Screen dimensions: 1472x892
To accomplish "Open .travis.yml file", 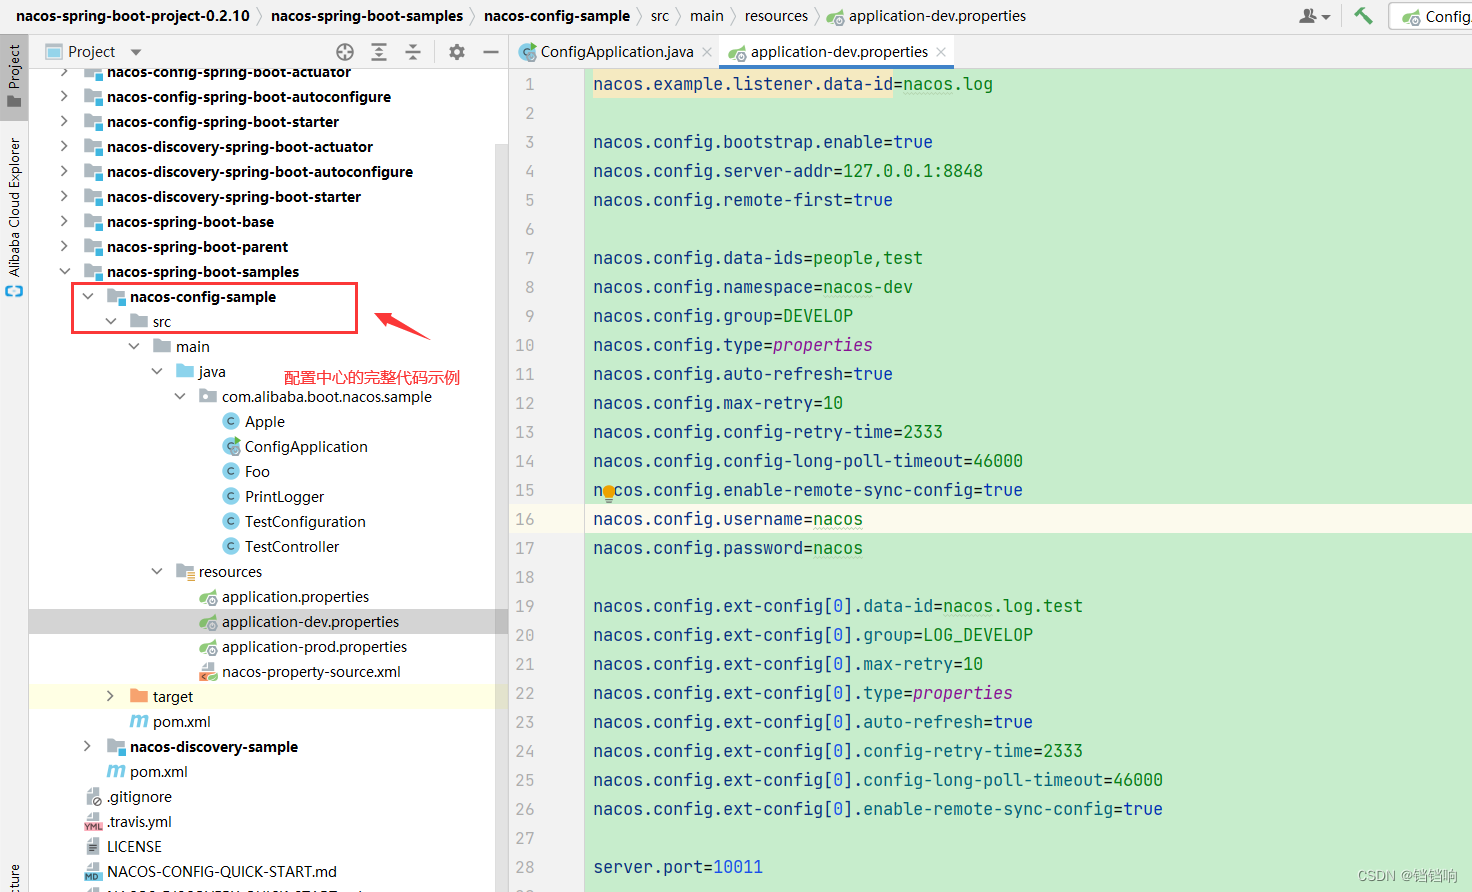I will pyautogui.click(x=128, y=822).
